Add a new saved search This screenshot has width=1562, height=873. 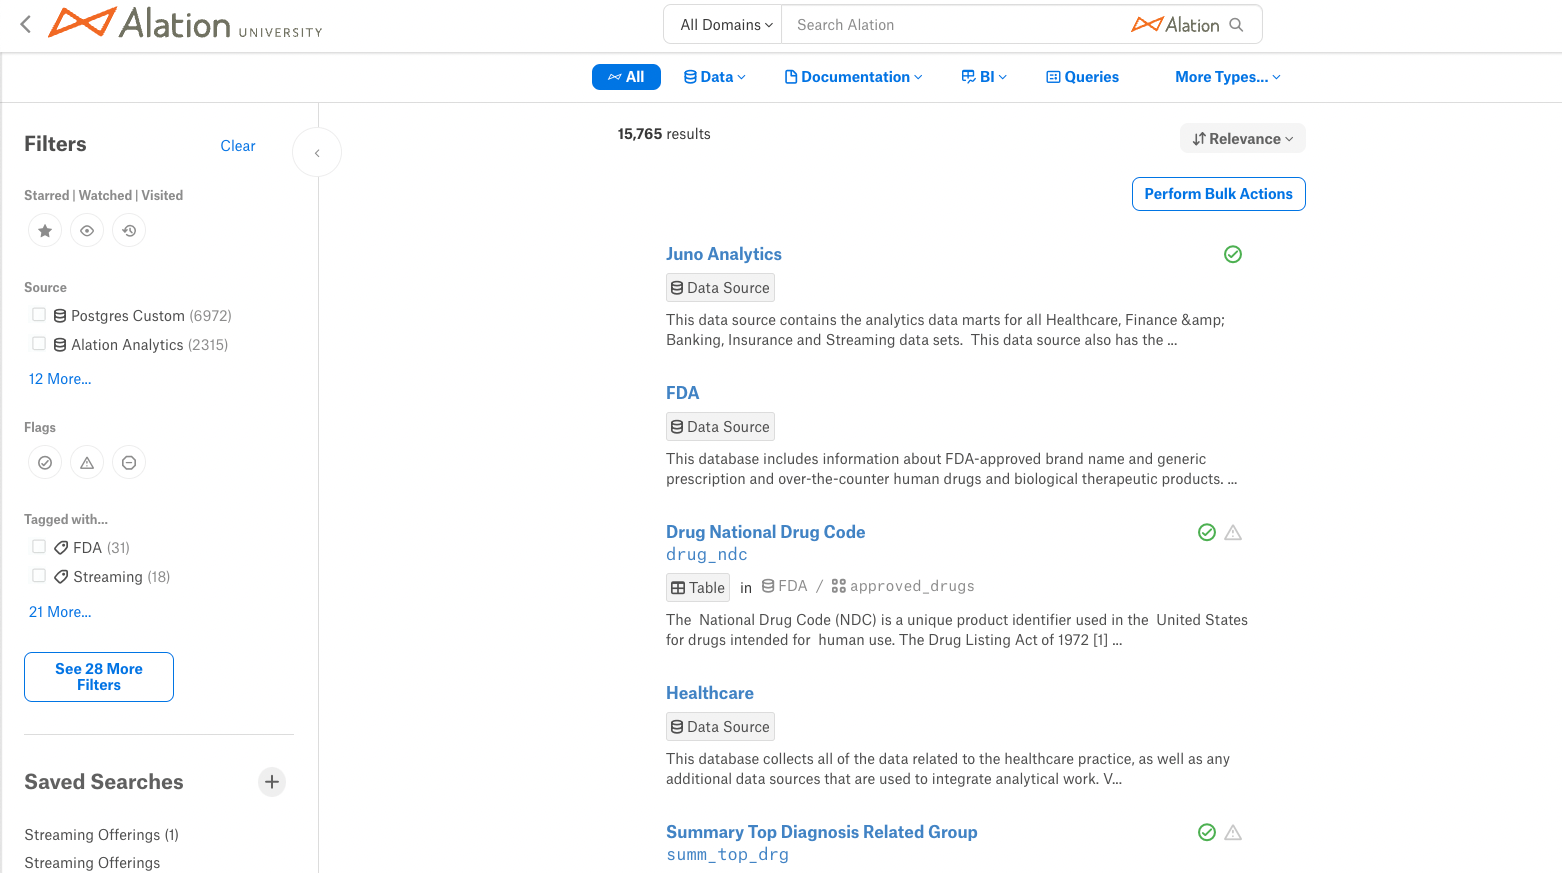(272, 782)
